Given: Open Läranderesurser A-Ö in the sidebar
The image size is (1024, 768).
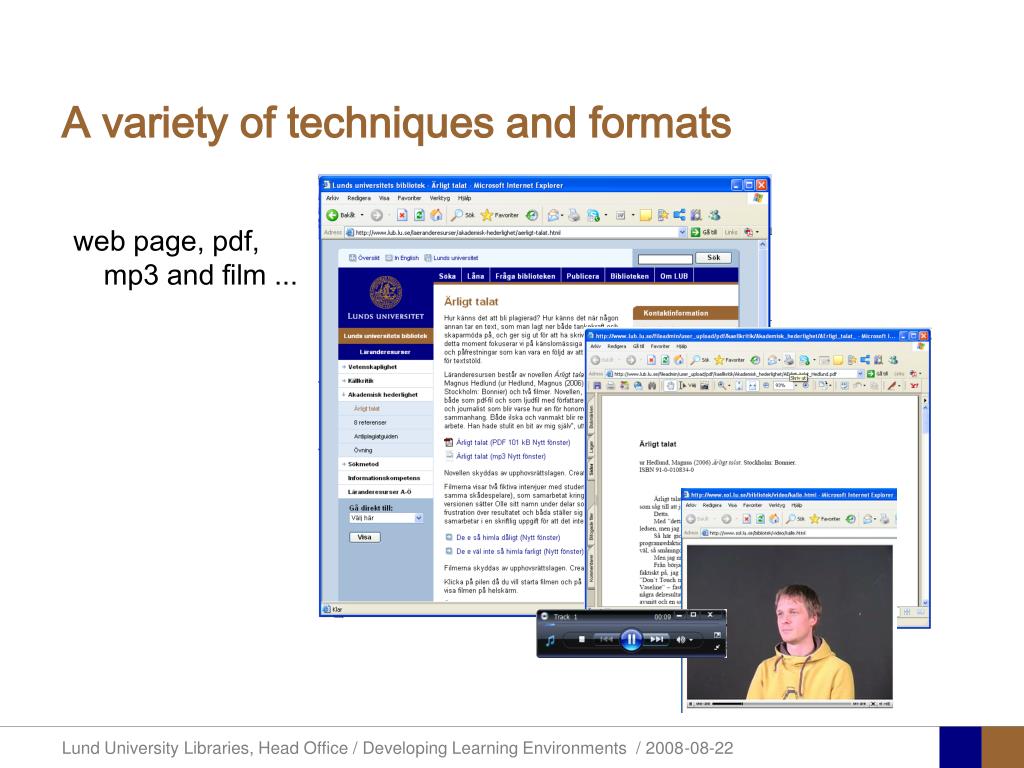Looking at the screenshot, I should coord(379,491).
